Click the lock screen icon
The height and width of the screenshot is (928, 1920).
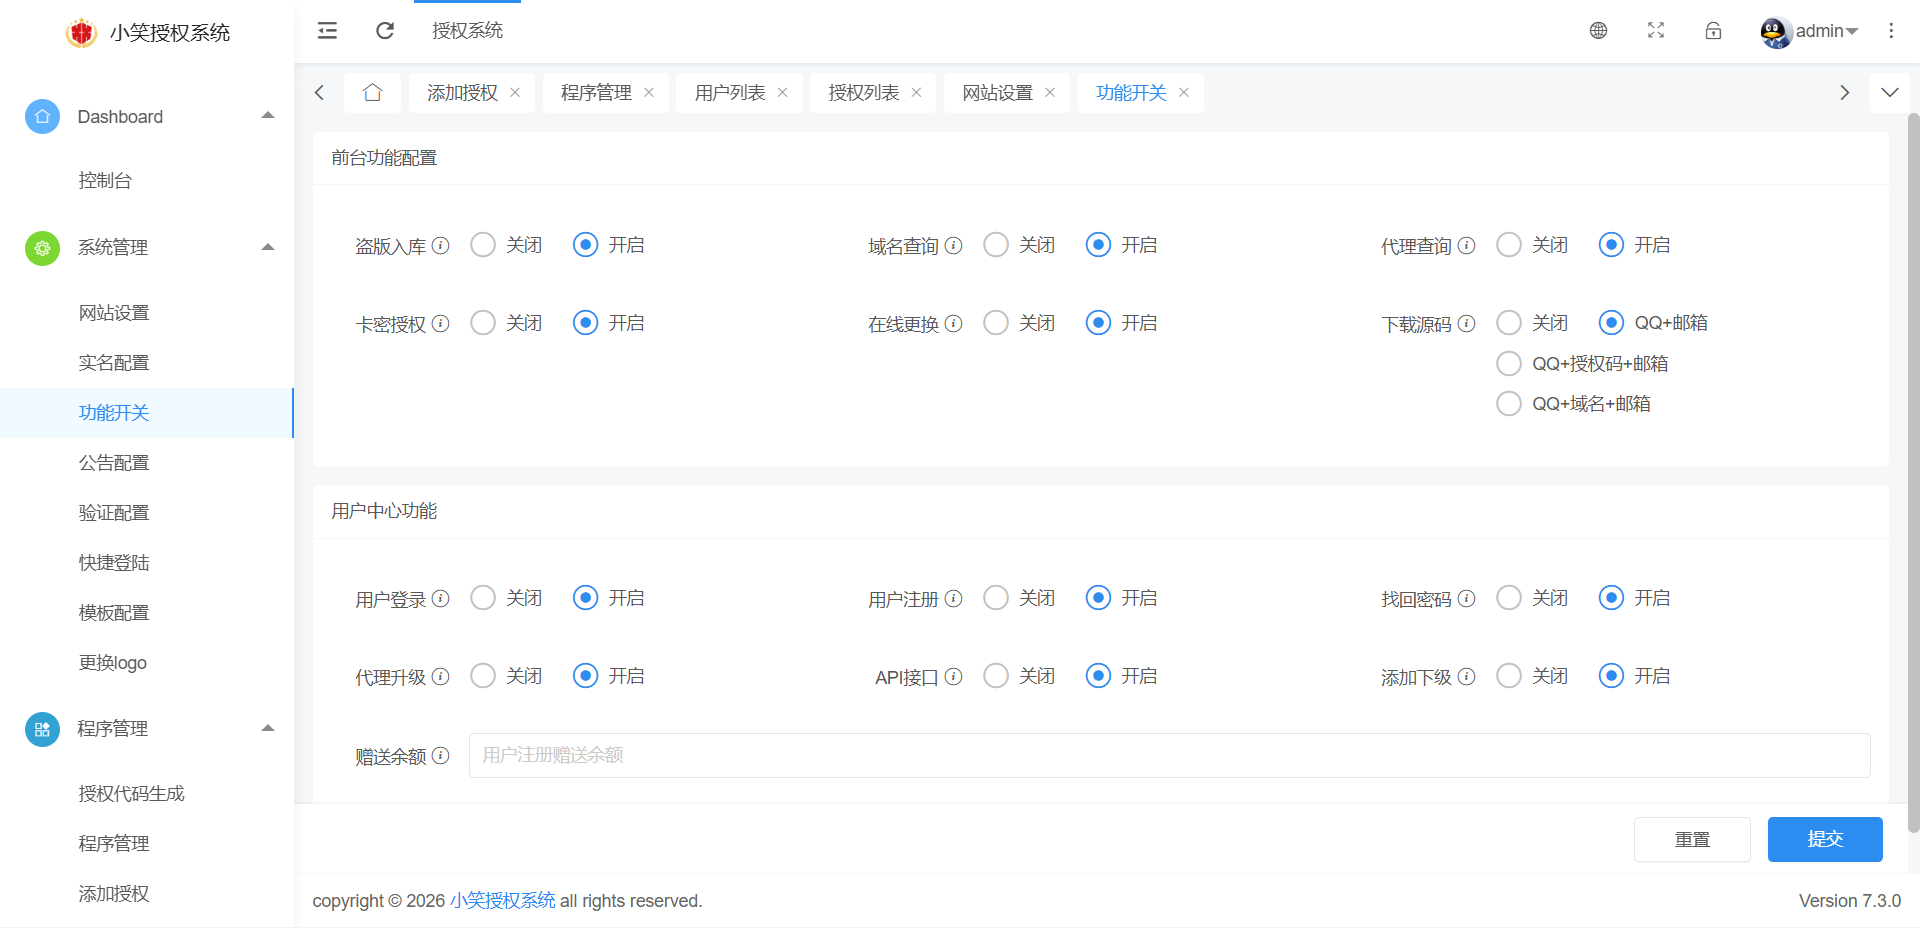pos(1713,31)
